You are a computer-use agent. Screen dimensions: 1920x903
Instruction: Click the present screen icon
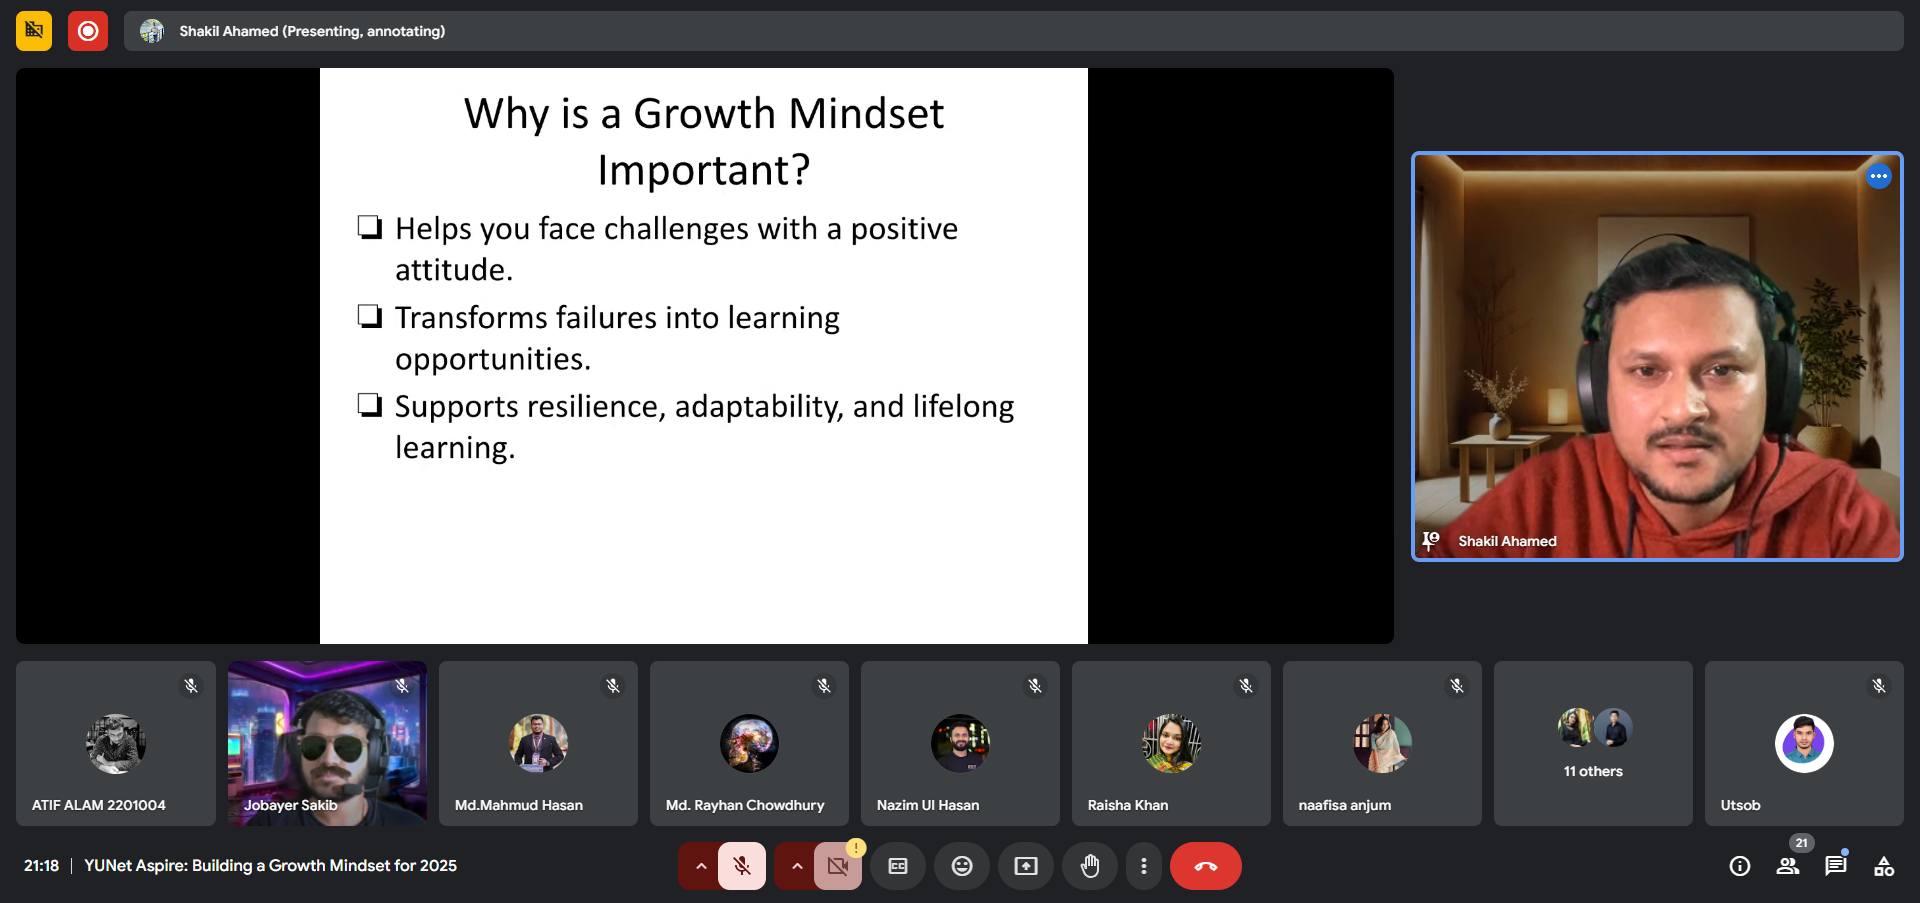pos(1025,866)
